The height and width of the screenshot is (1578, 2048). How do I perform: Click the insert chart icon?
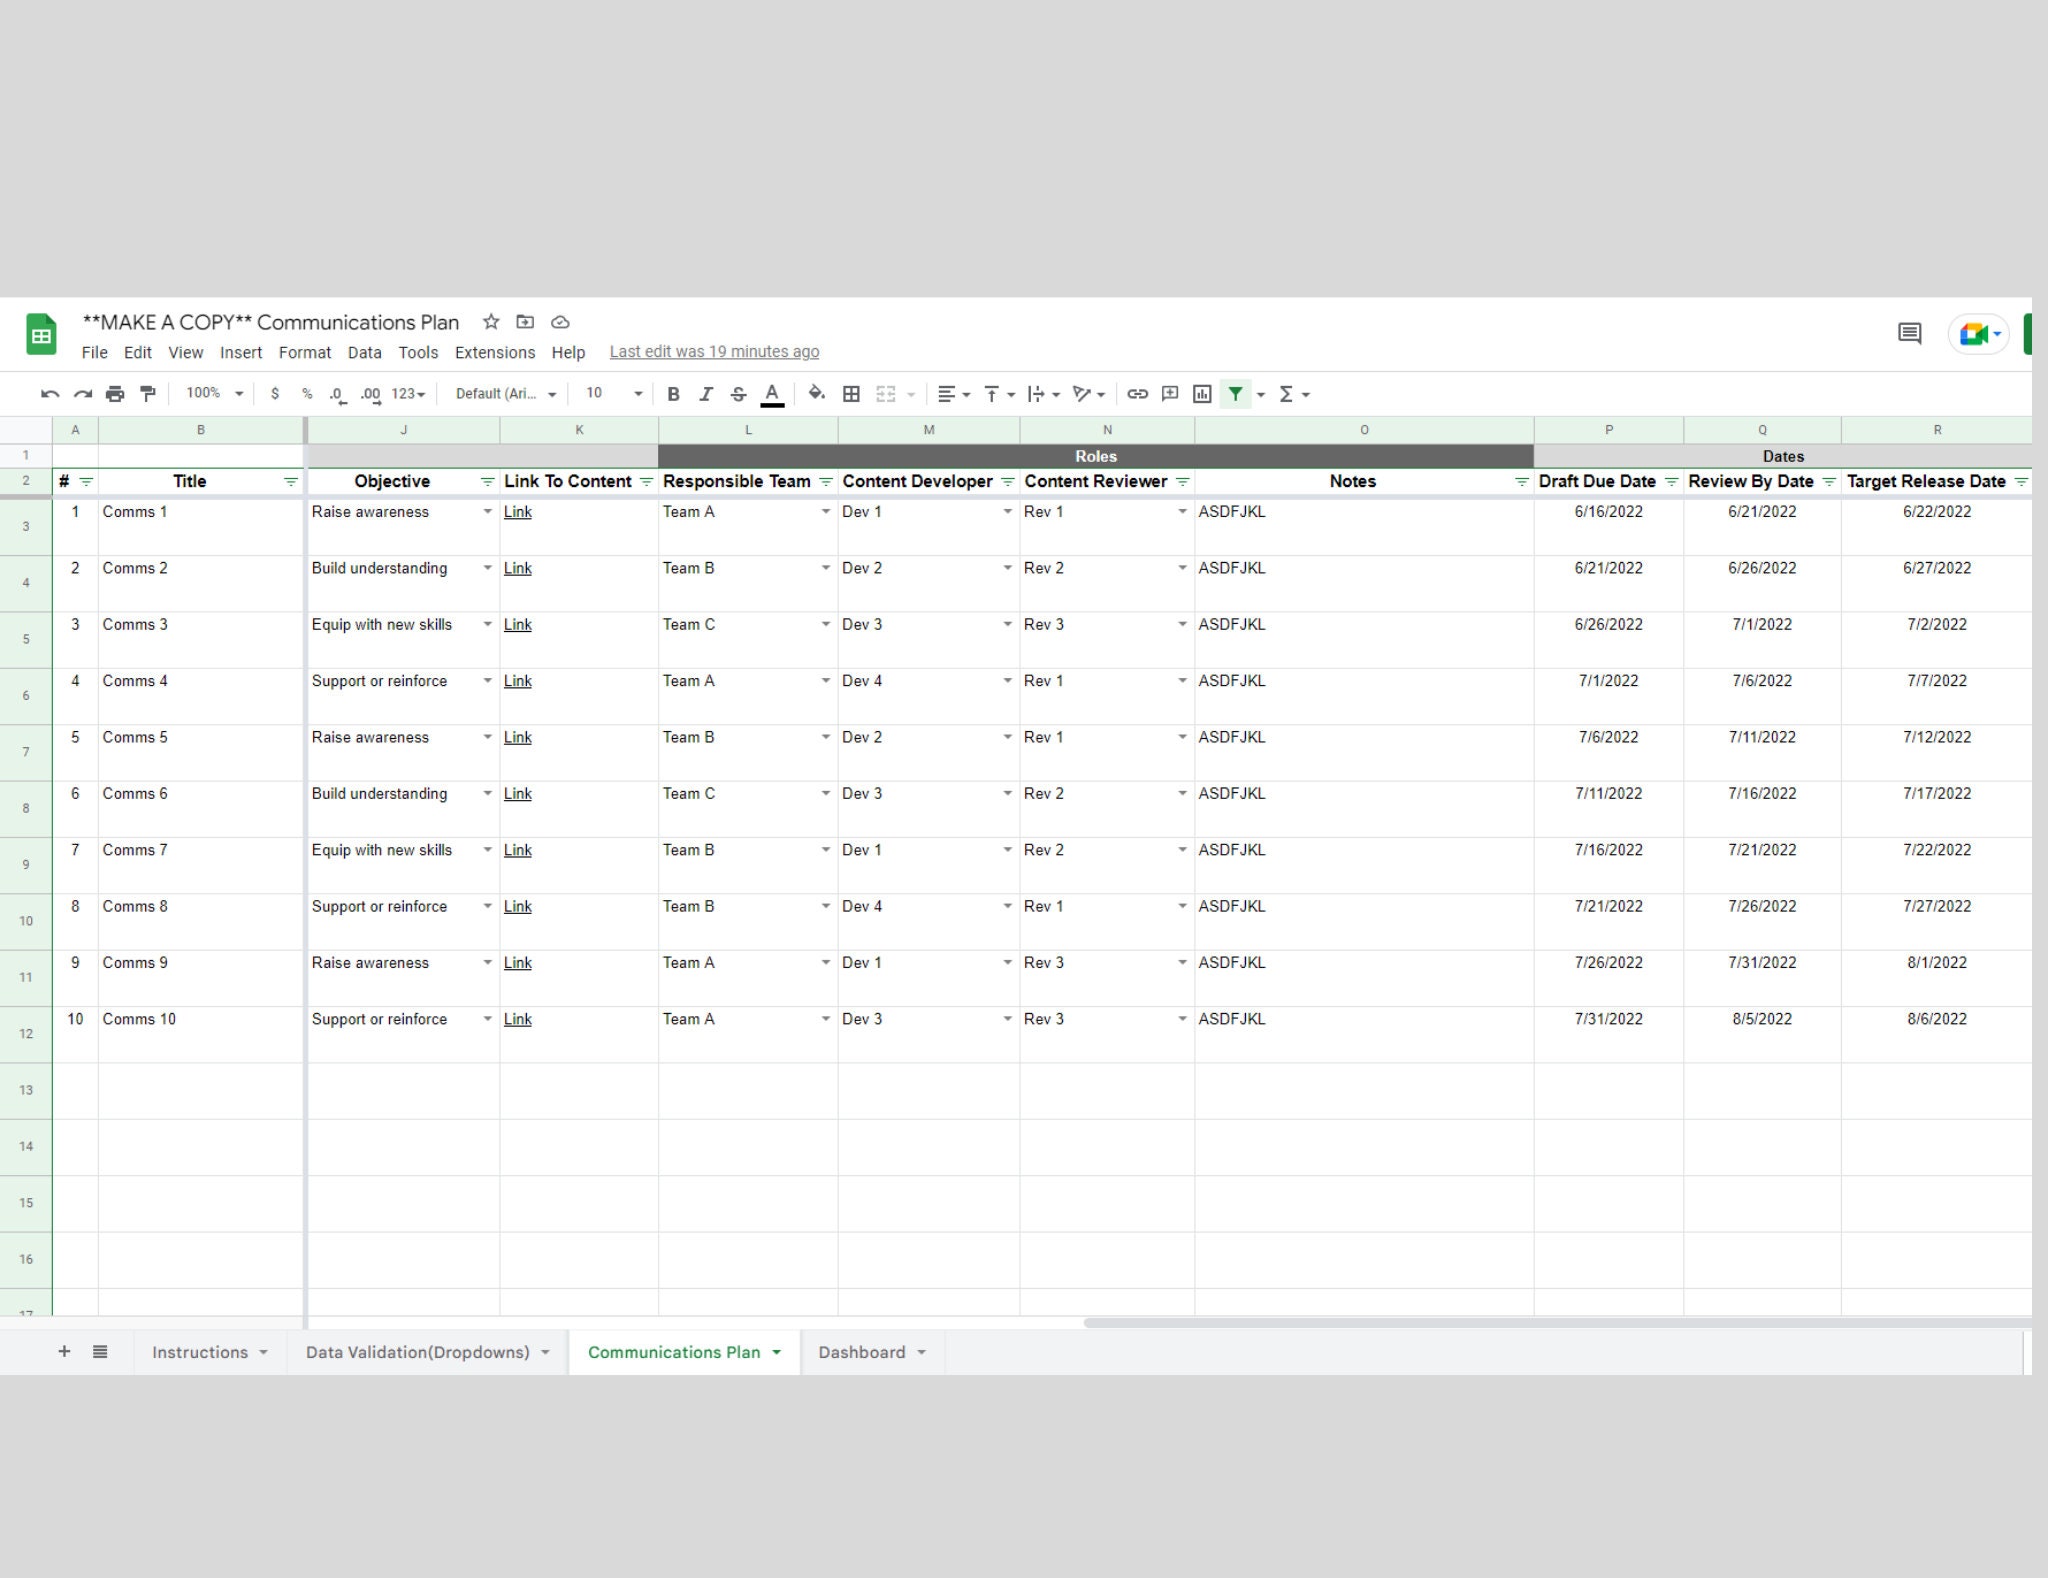point(1202,394)
